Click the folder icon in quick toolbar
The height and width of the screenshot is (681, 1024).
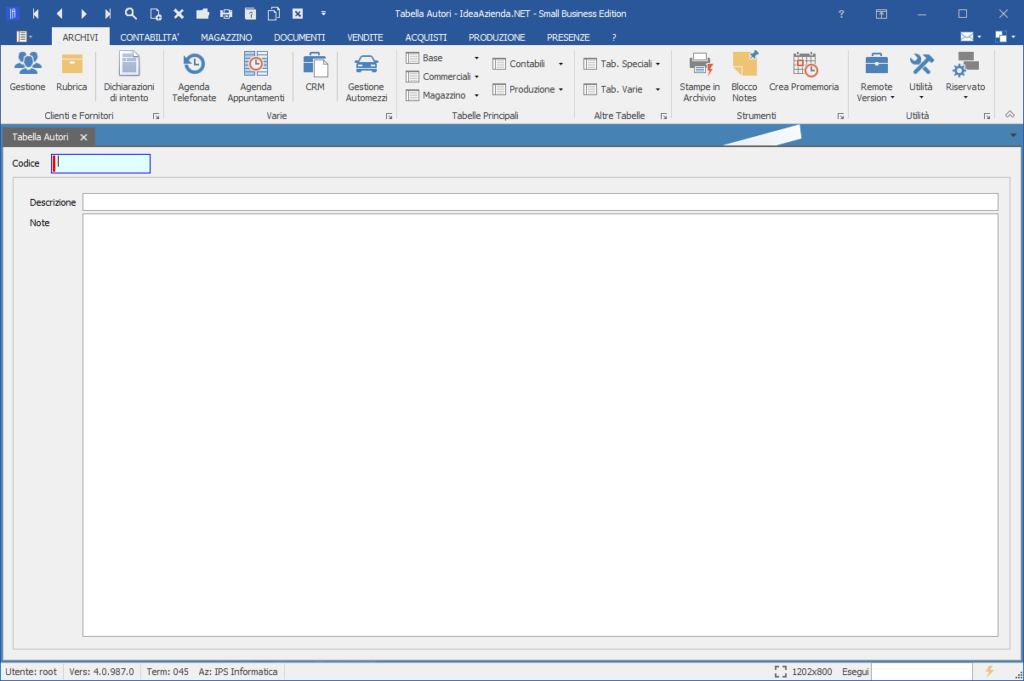pyautogui.click(x=202, y=13)
